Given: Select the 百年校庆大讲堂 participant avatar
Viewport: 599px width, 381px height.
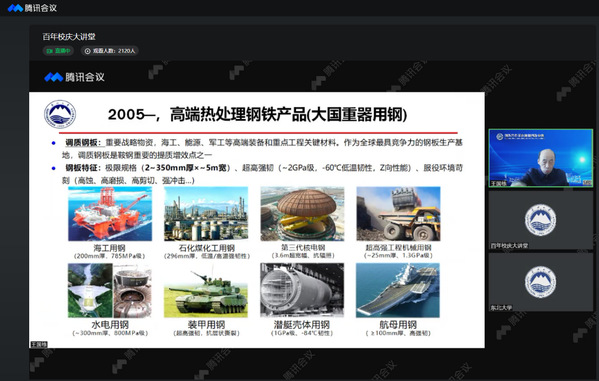Looking at the screenshot, I should pyautogui.click(x=540, y=220).
